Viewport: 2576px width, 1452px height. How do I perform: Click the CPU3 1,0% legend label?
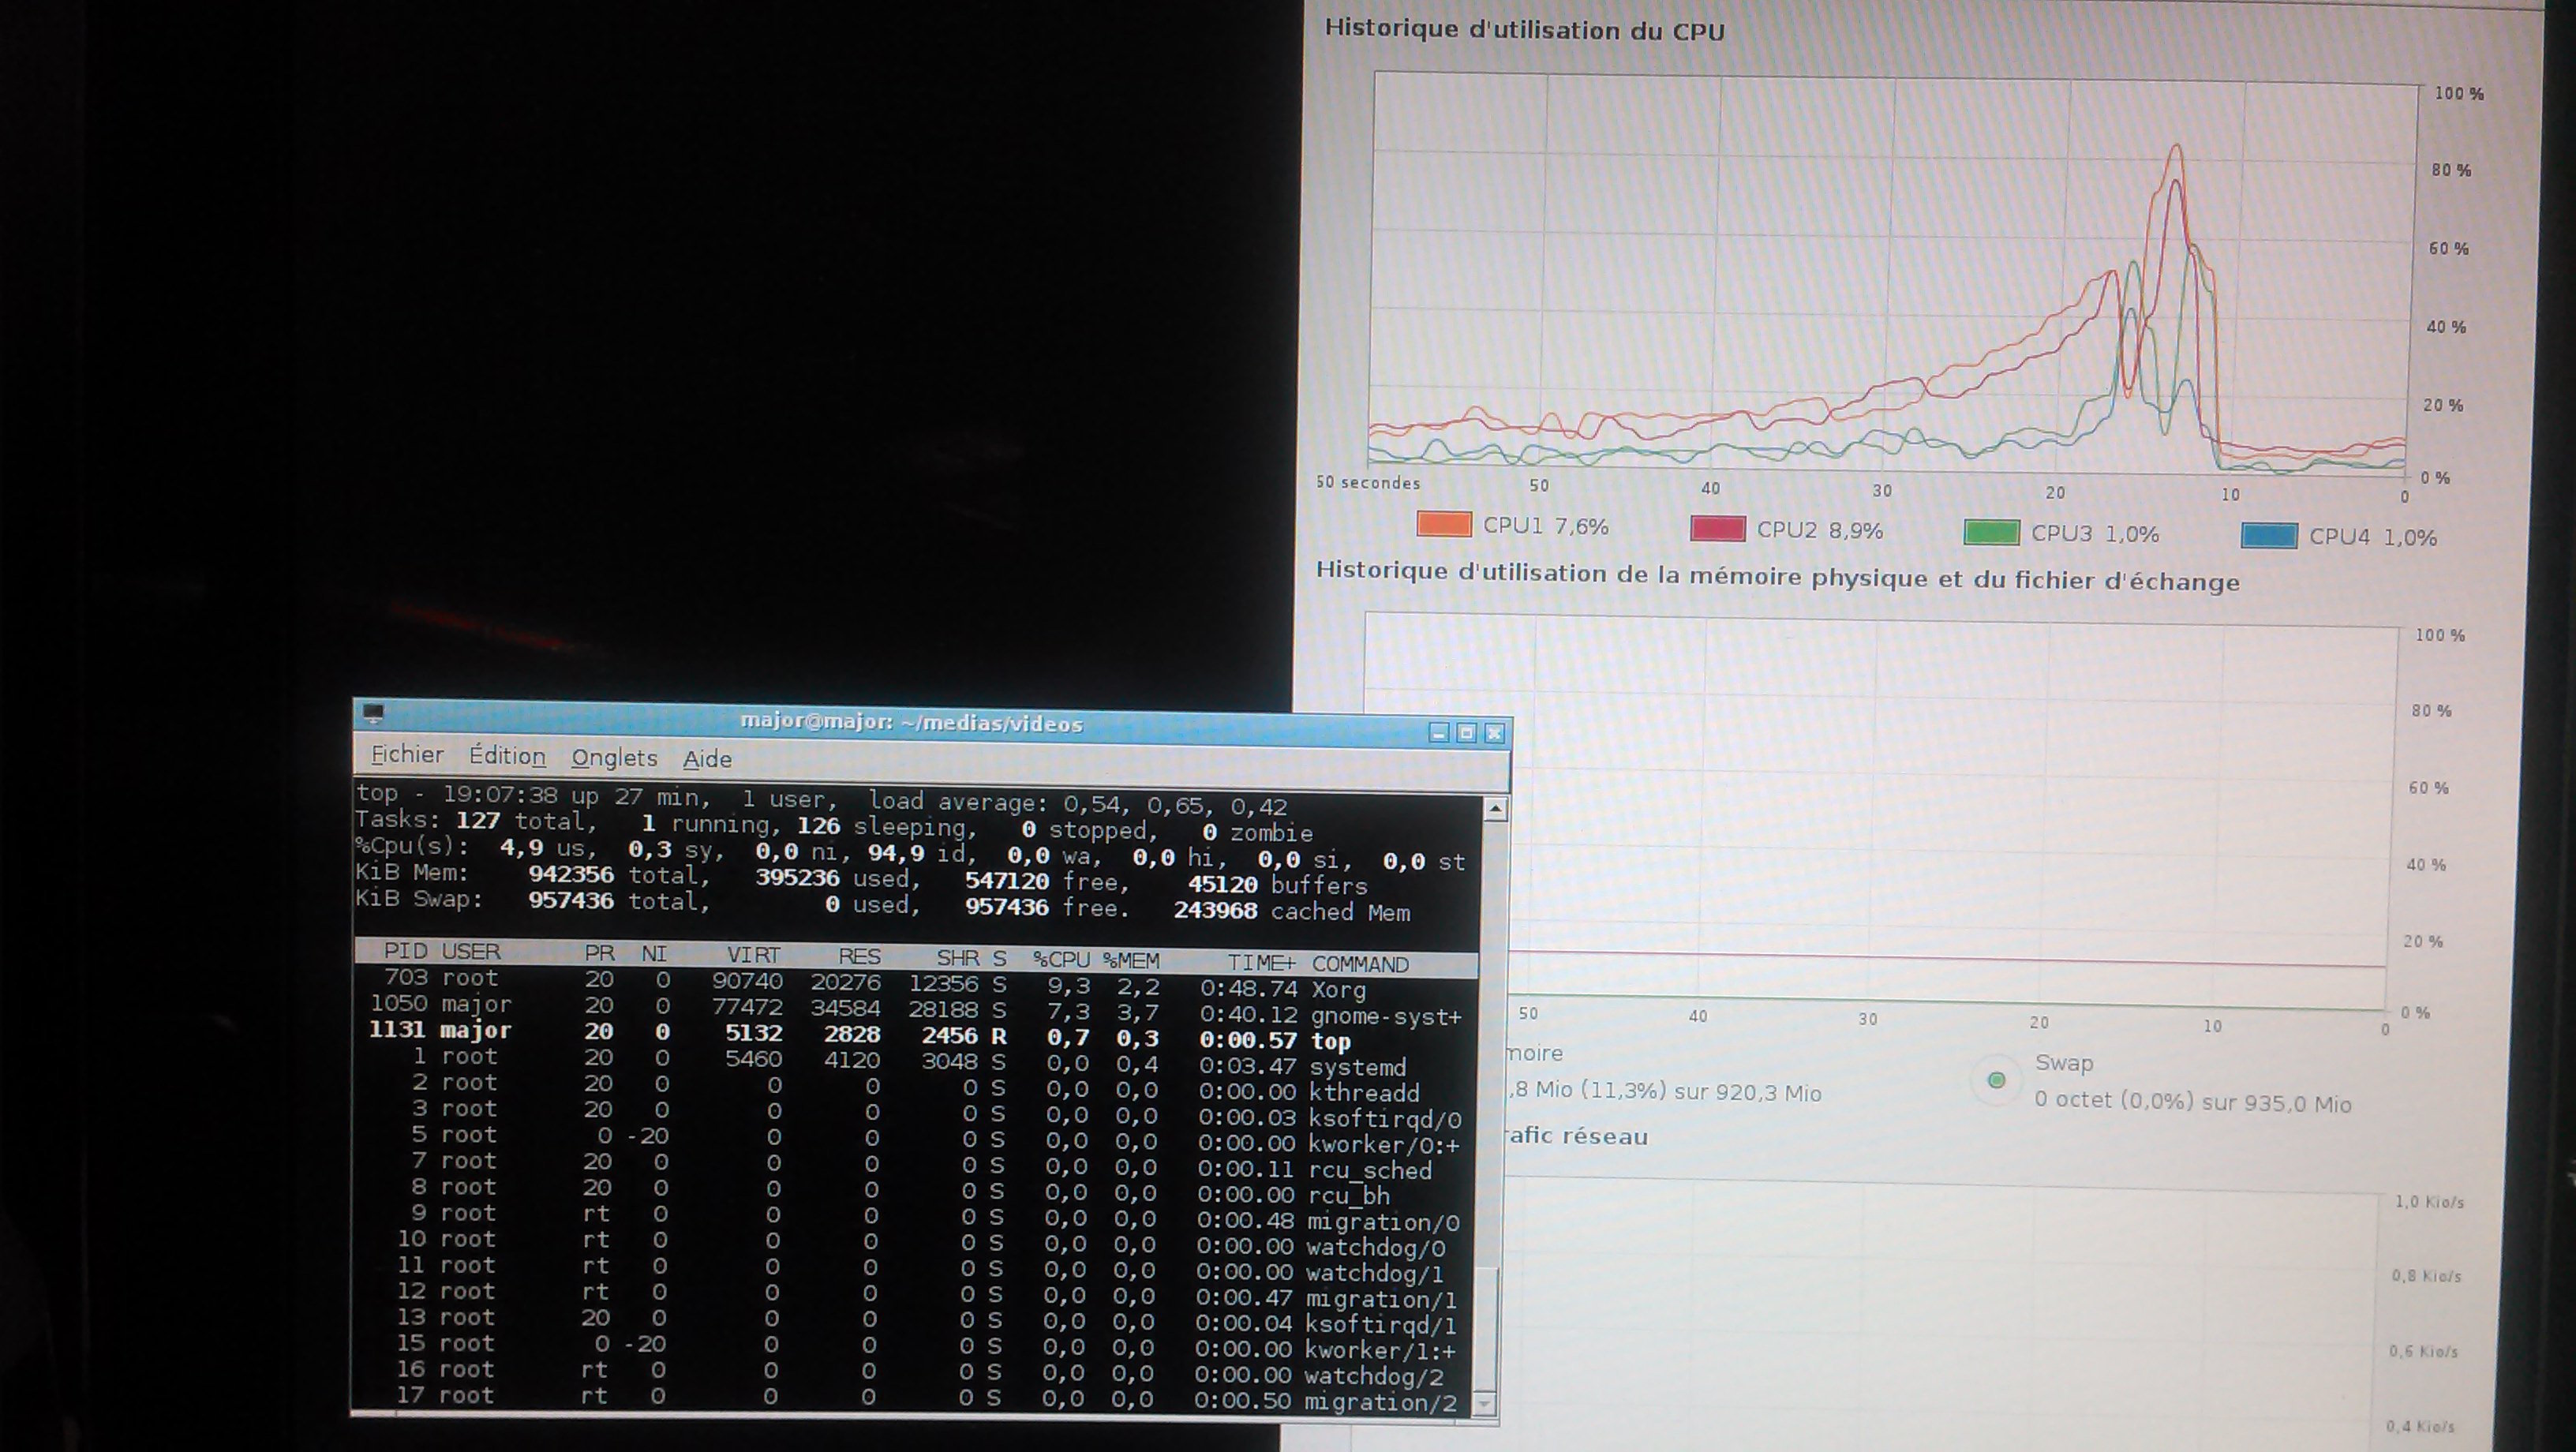pyautogui.click(x=2094, y=534)
